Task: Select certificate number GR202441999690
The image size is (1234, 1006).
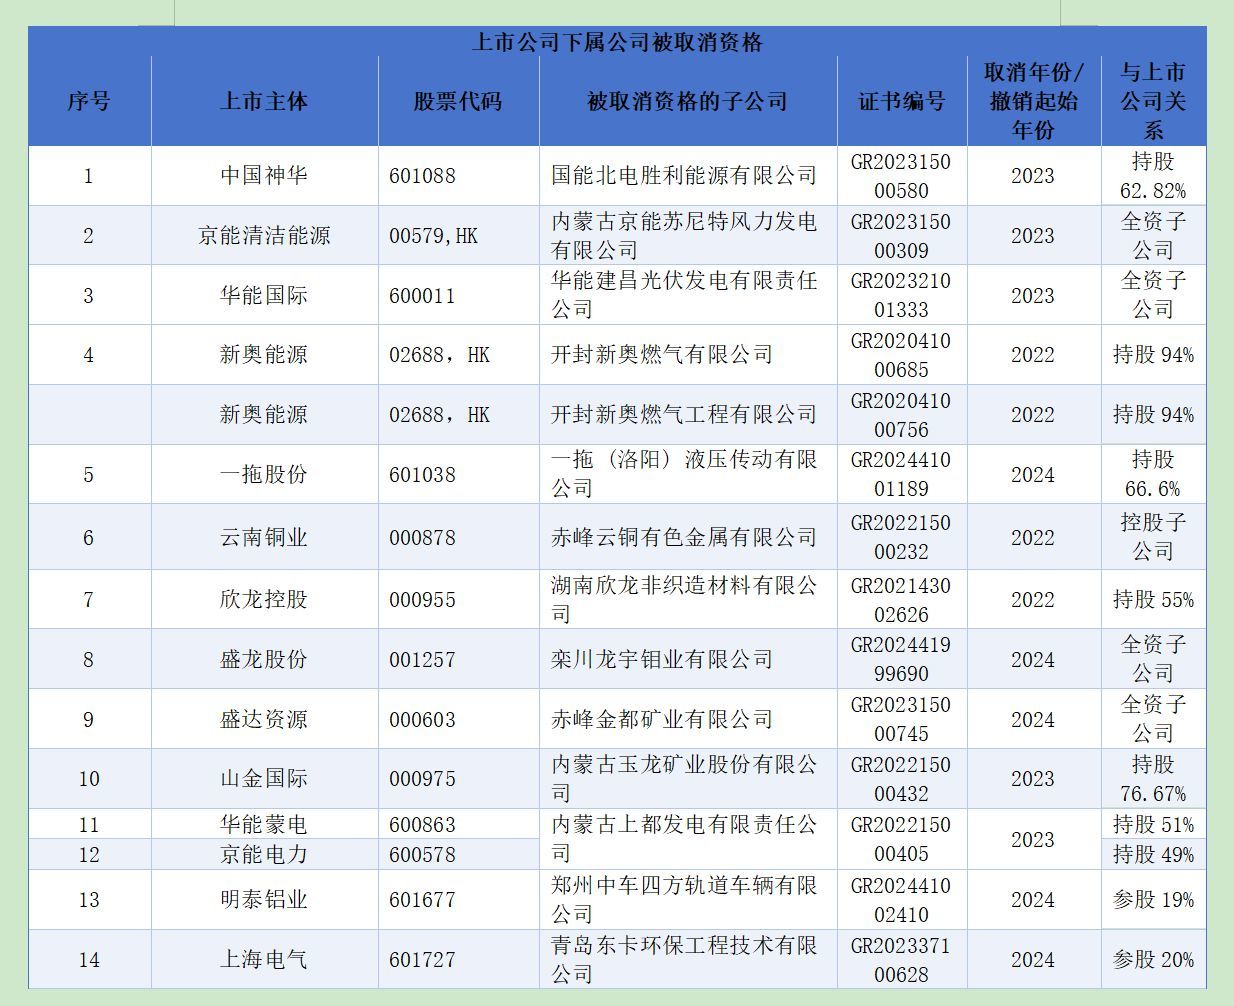Action: [902, 659]
